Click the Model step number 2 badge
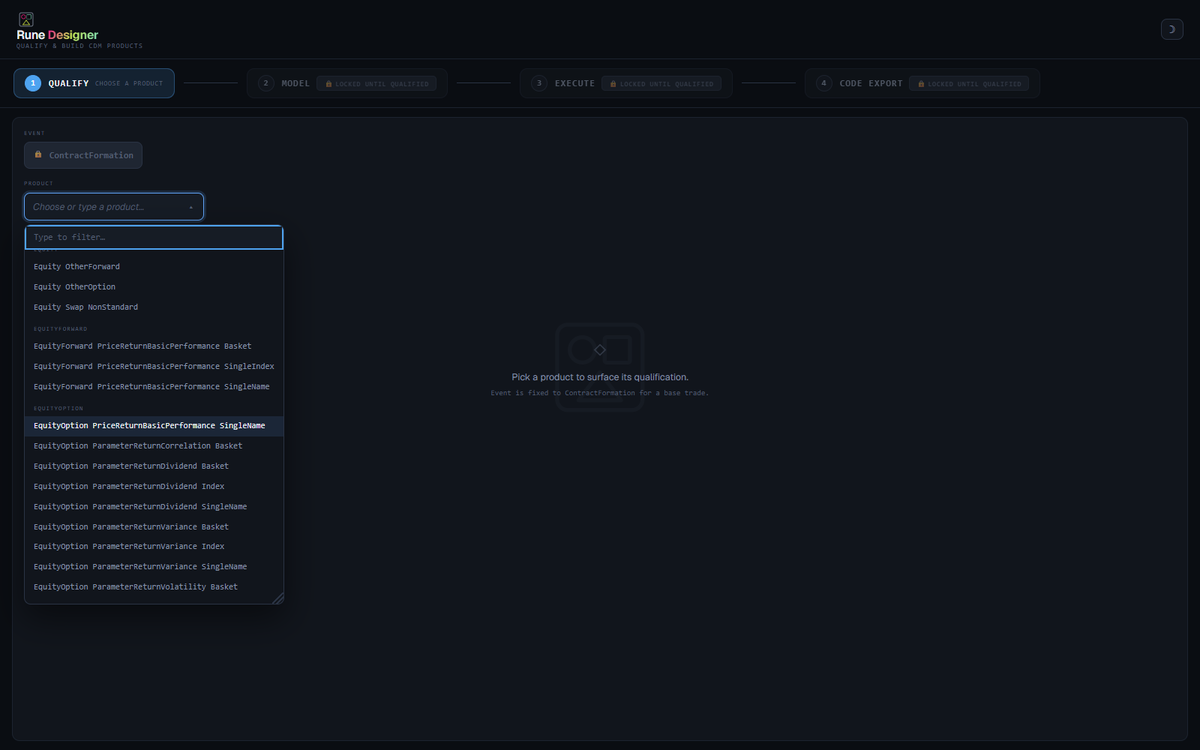Screen dimensions: 1200x750 [265, 83]
